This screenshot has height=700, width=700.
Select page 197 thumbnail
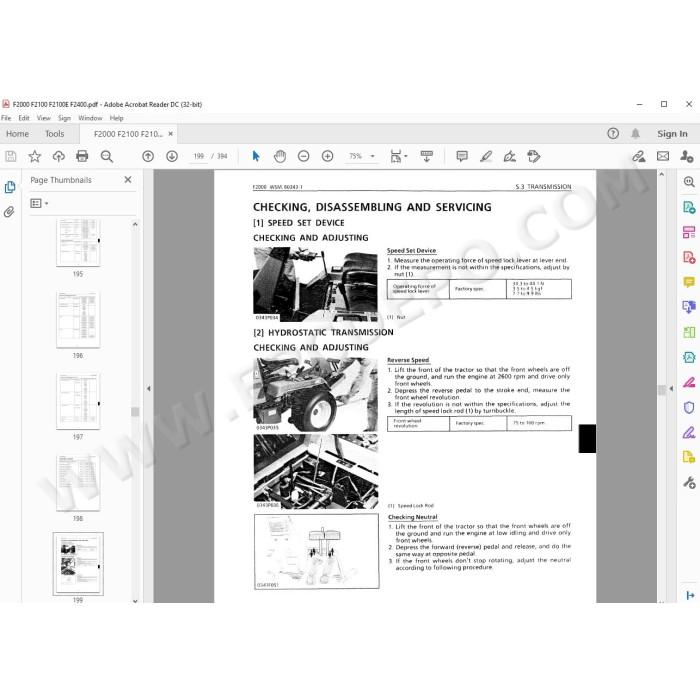78,401
